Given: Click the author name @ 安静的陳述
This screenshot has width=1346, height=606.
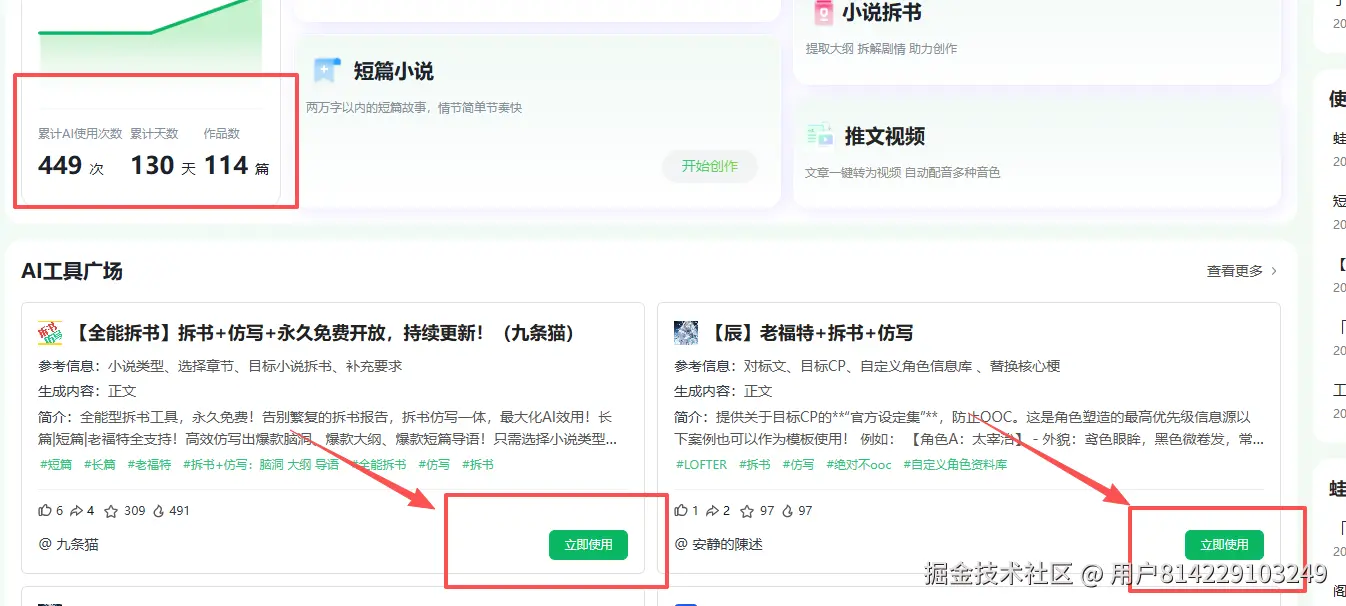Looking at the screenshot, I should pyautogui.click(x=719, y=545).
